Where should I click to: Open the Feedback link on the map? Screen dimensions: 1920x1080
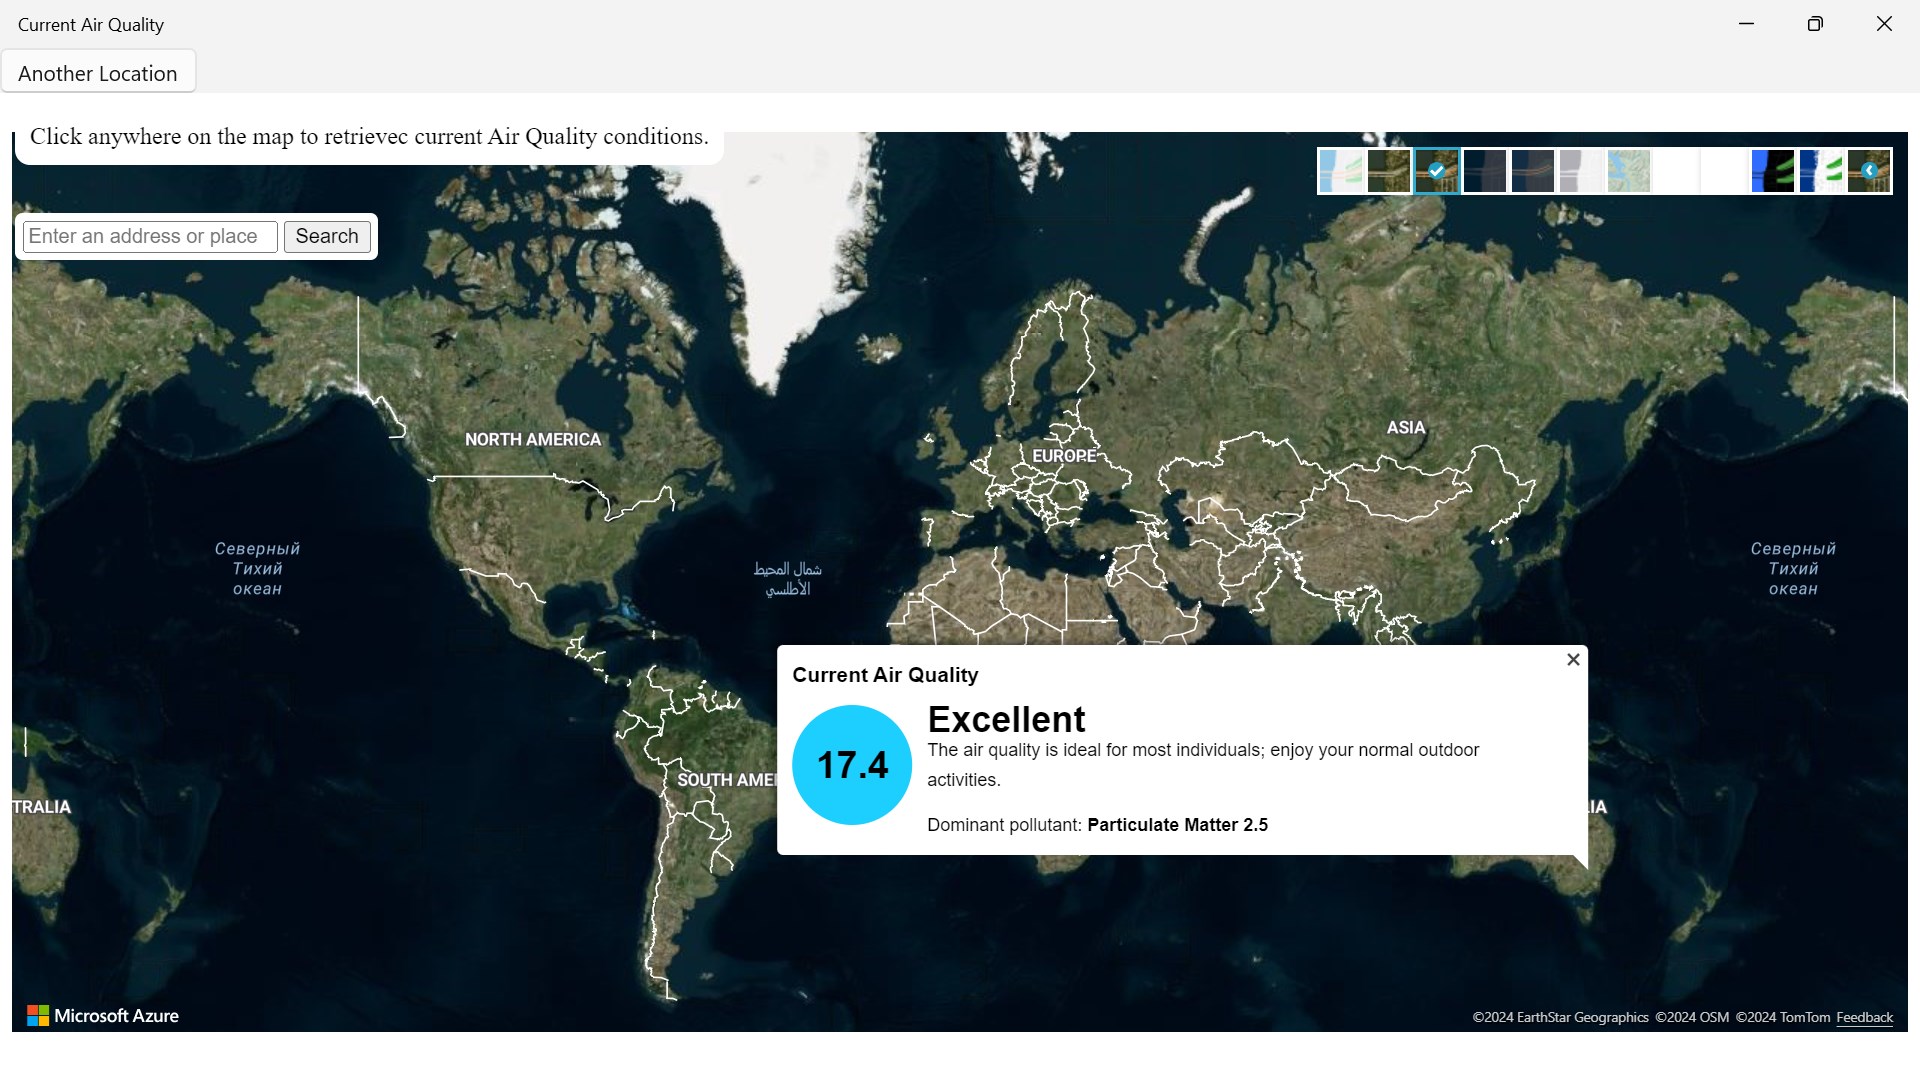coord(1864,1017)
